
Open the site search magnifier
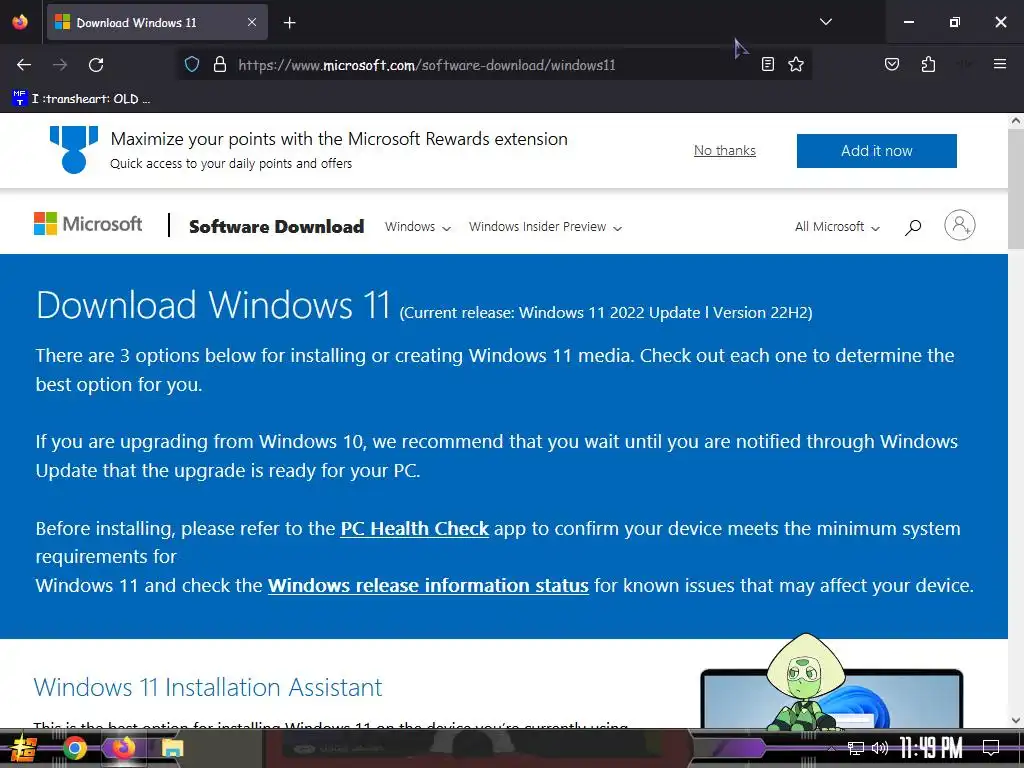[x=913, y=227]
